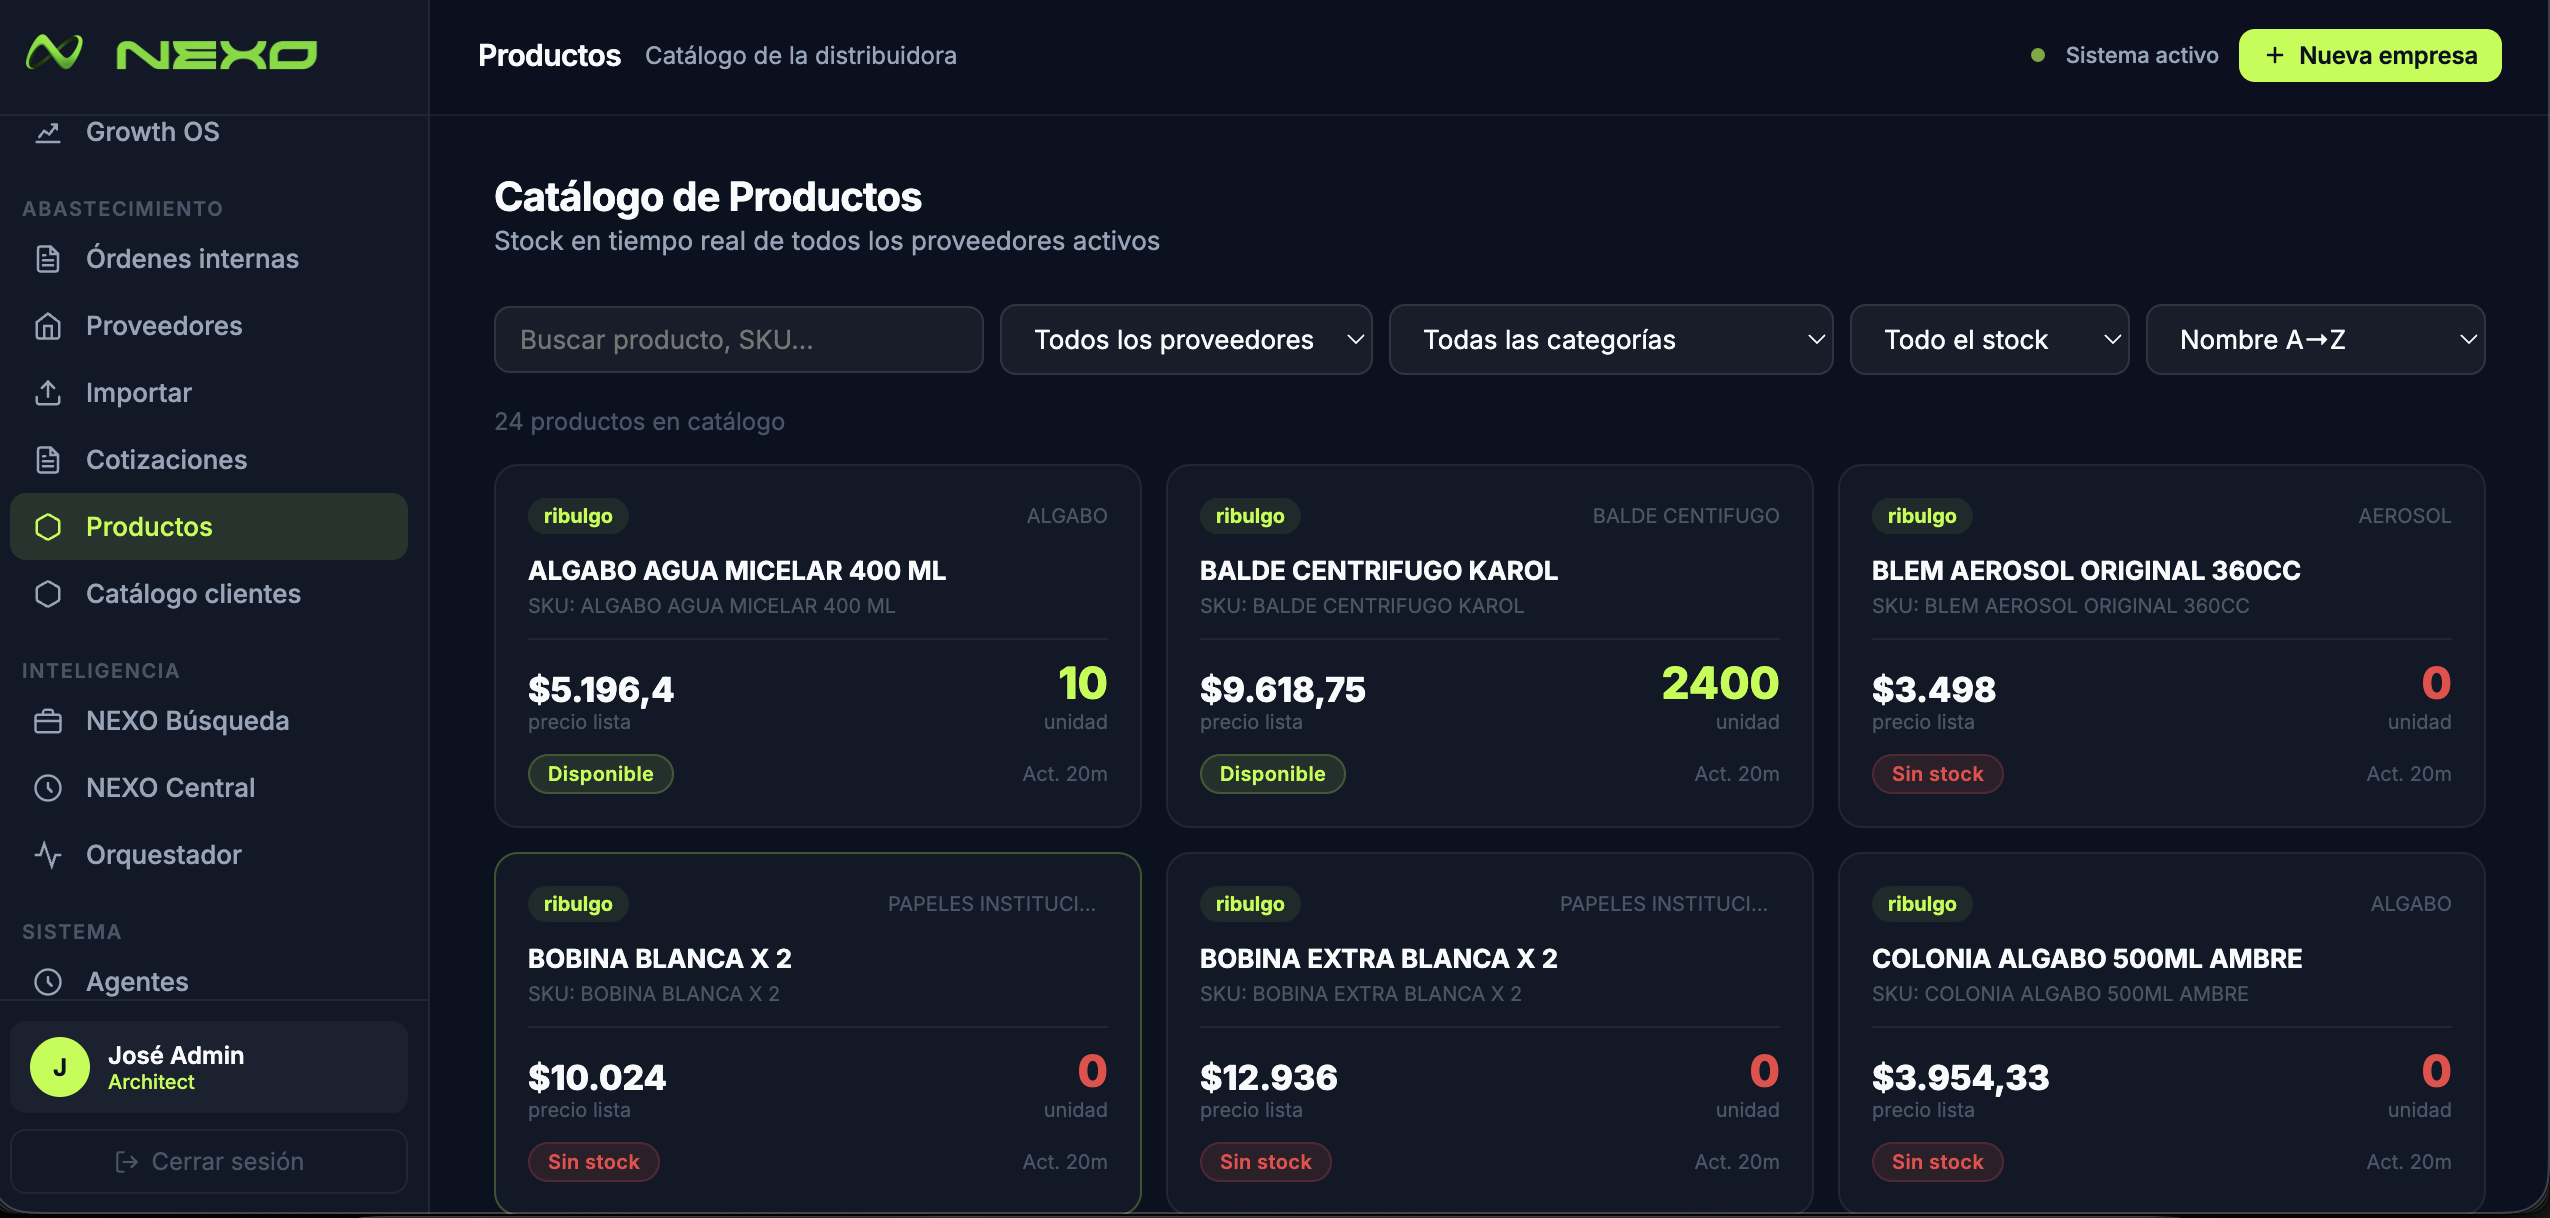Open the Nombre A→Z sort dropdown
The width and height of the screenshot is (2550, 1218).
coord(2316,340)
